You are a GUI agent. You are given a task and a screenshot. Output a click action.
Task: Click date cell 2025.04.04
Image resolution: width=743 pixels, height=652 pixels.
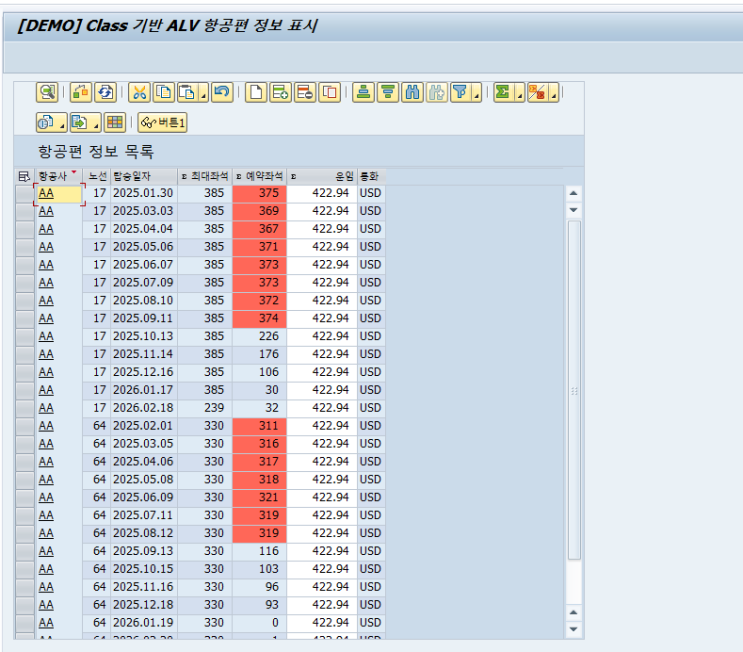pos(145,229)
